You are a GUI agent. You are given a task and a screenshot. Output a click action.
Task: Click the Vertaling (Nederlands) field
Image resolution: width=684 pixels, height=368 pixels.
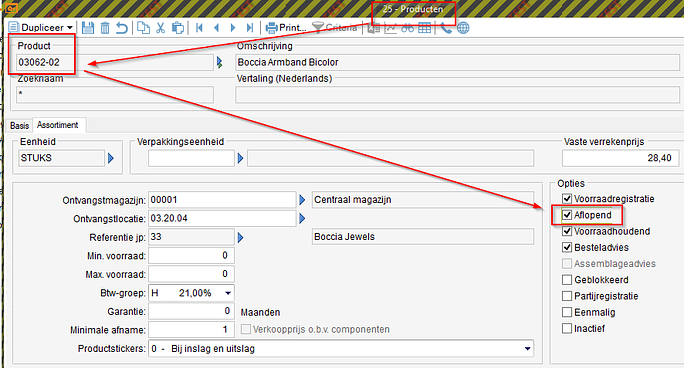[458, 95]
